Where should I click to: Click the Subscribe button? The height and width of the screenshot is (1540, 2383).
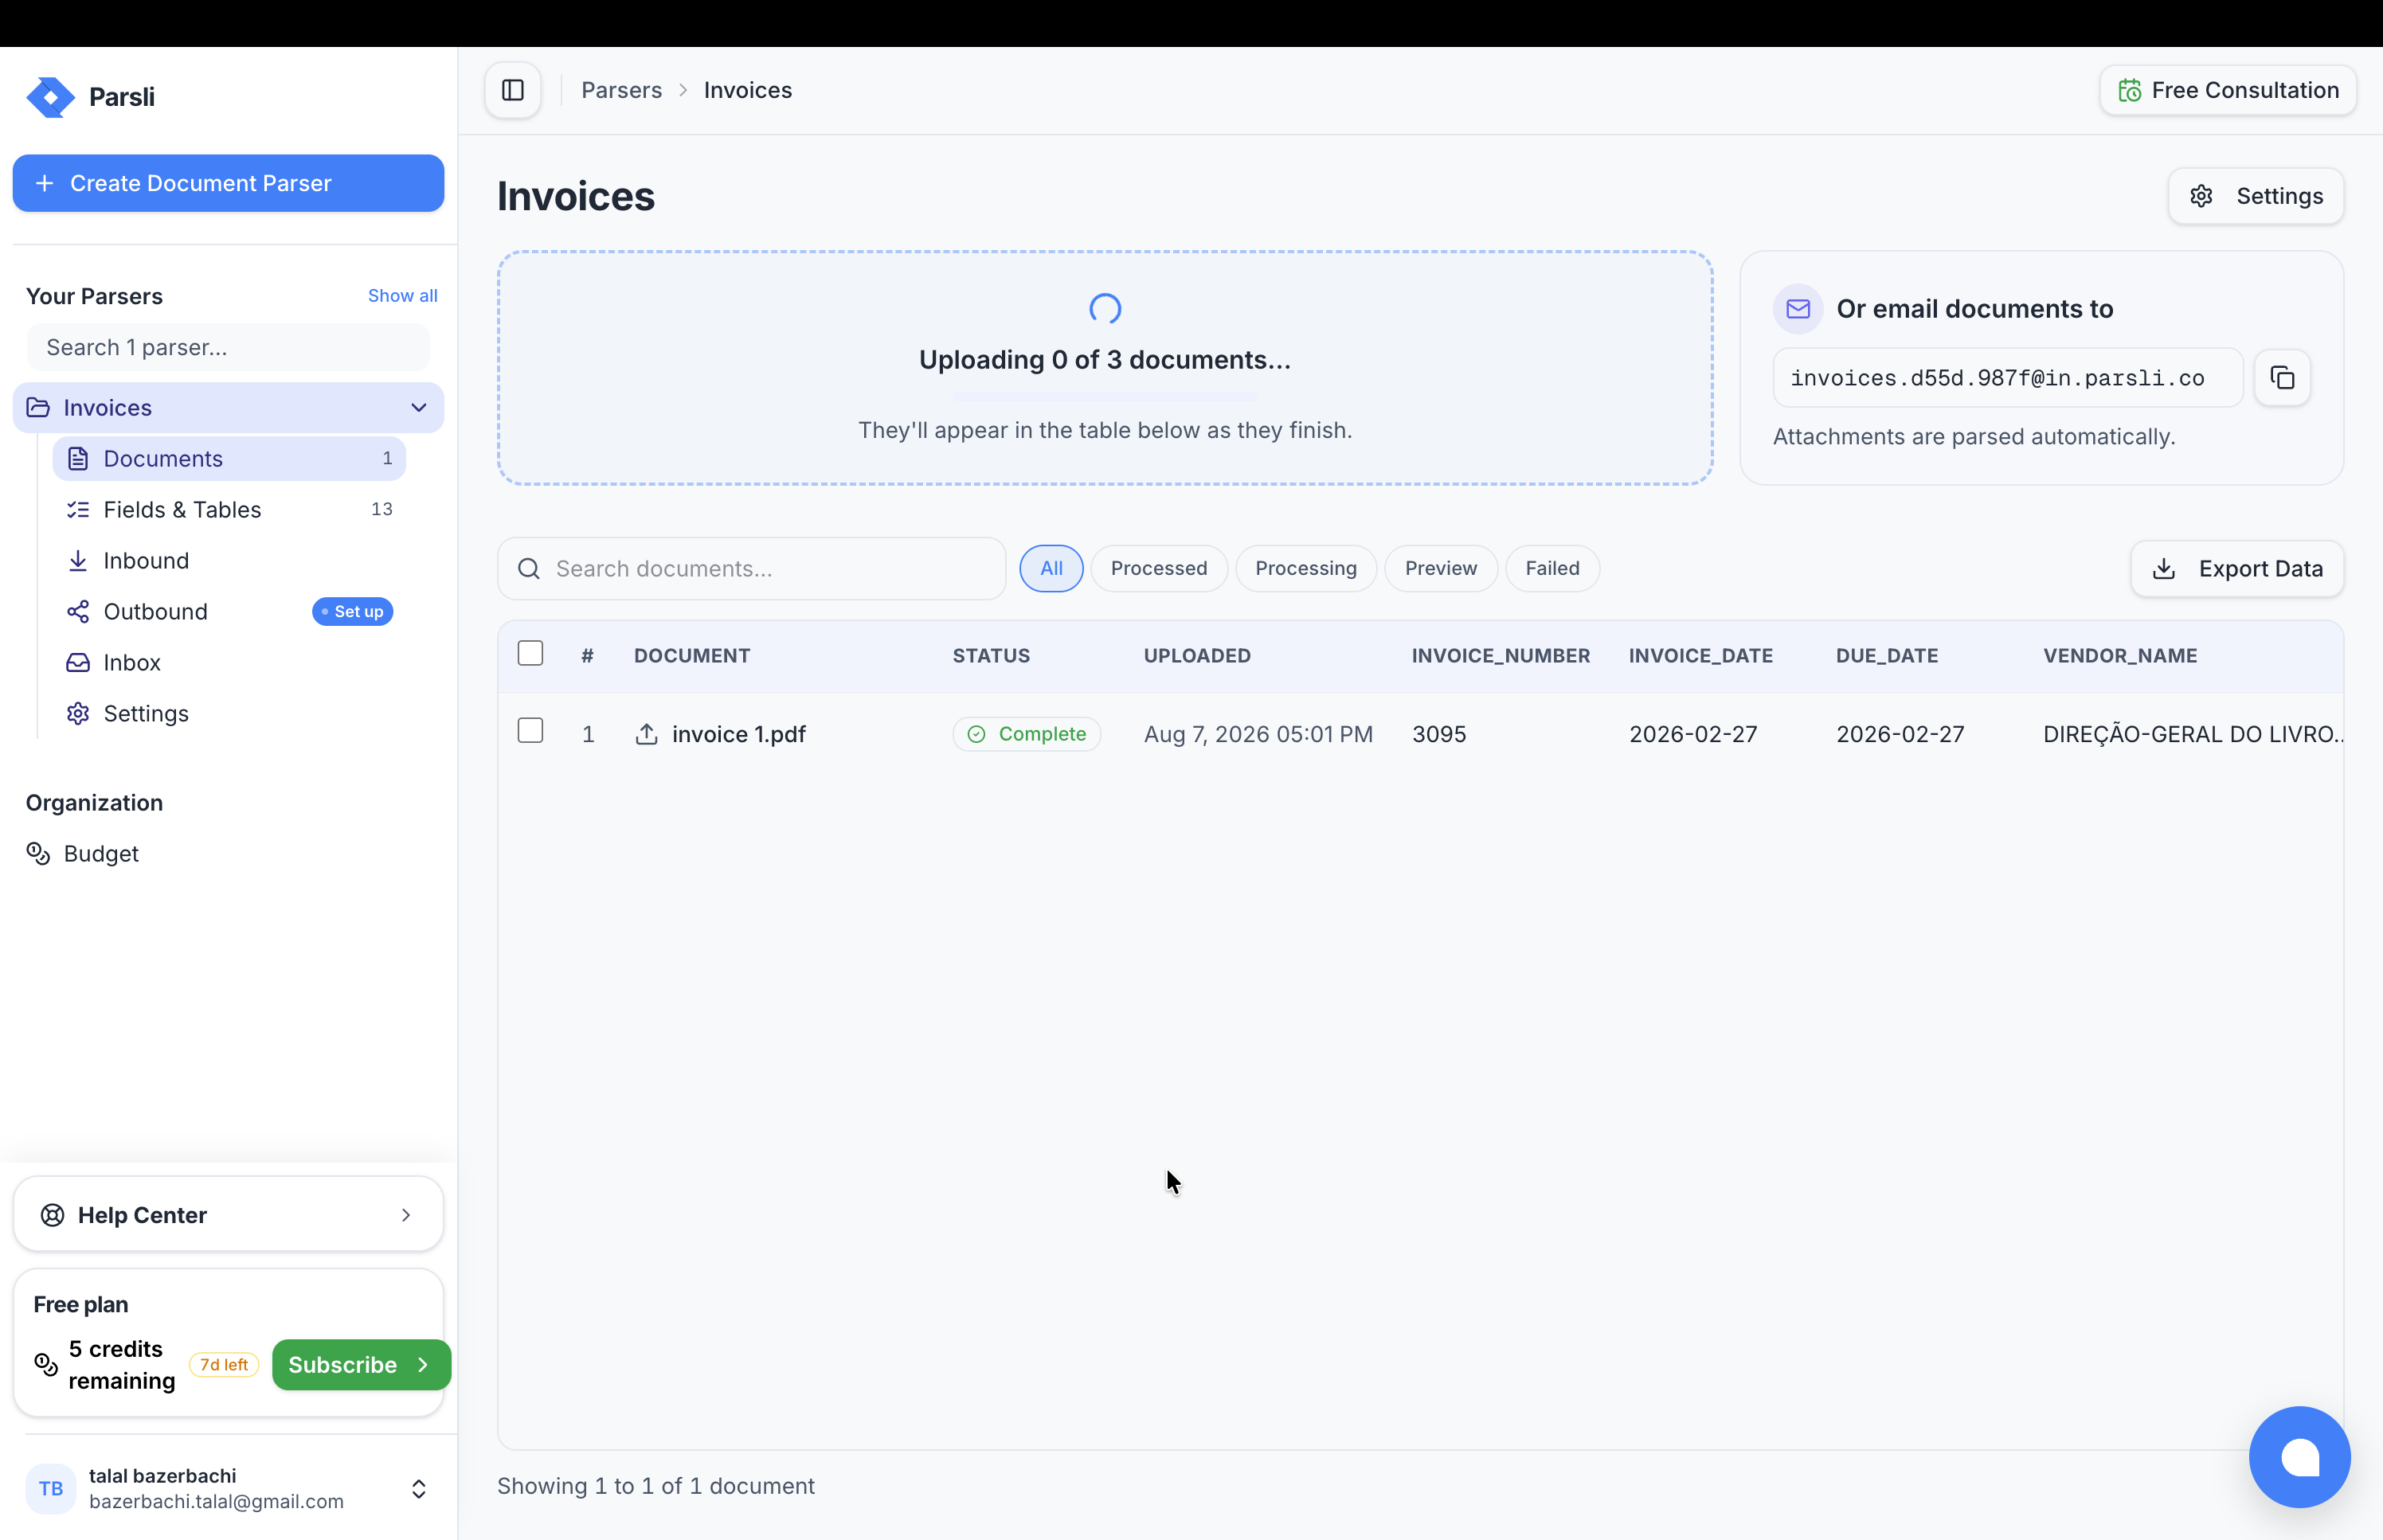[x=361, y=1365]
